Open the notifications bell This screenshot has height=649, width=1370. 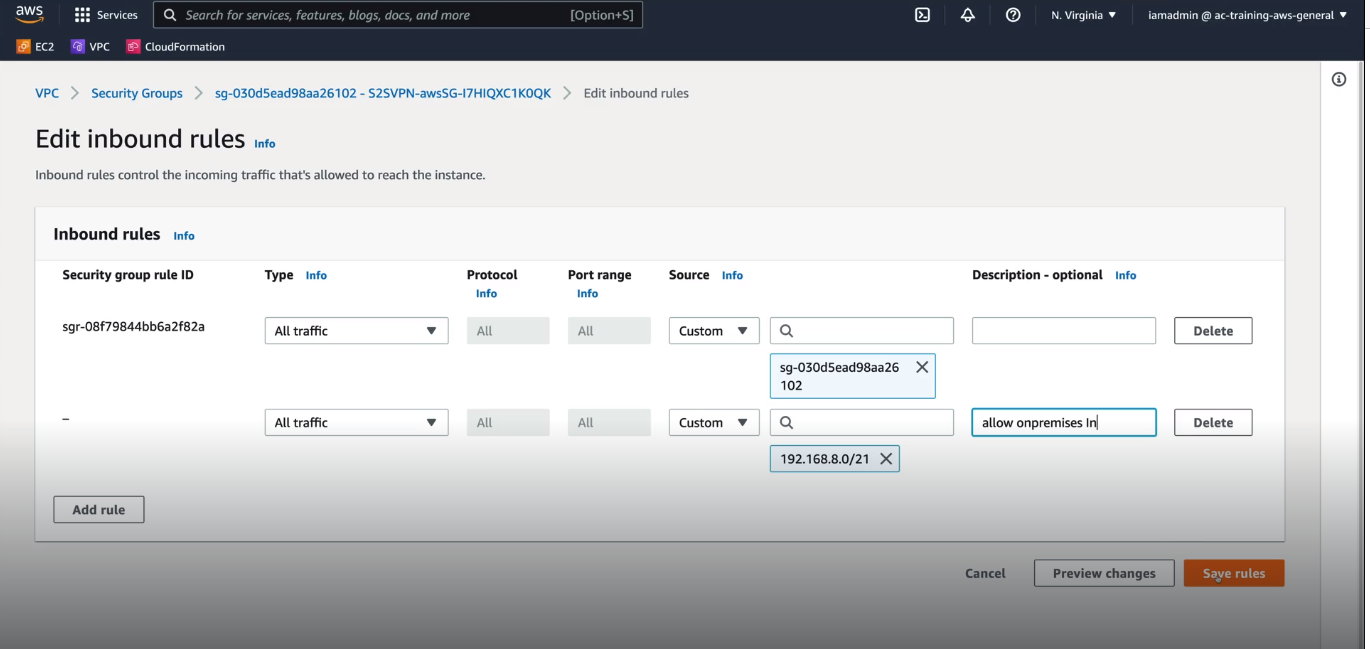click(967, 15)
